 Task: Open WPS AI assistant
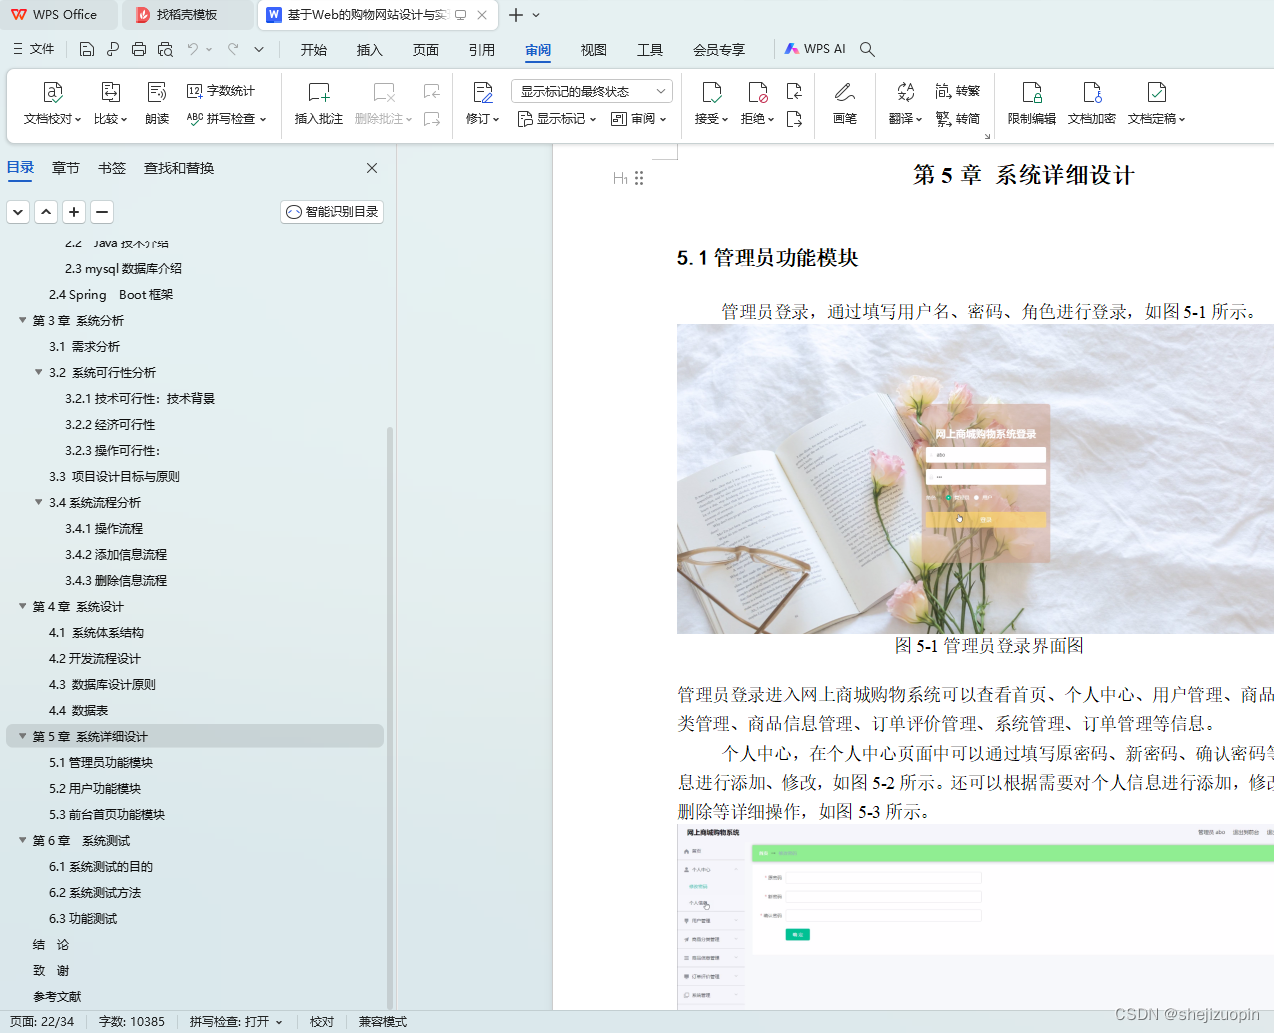coord(815,49)
